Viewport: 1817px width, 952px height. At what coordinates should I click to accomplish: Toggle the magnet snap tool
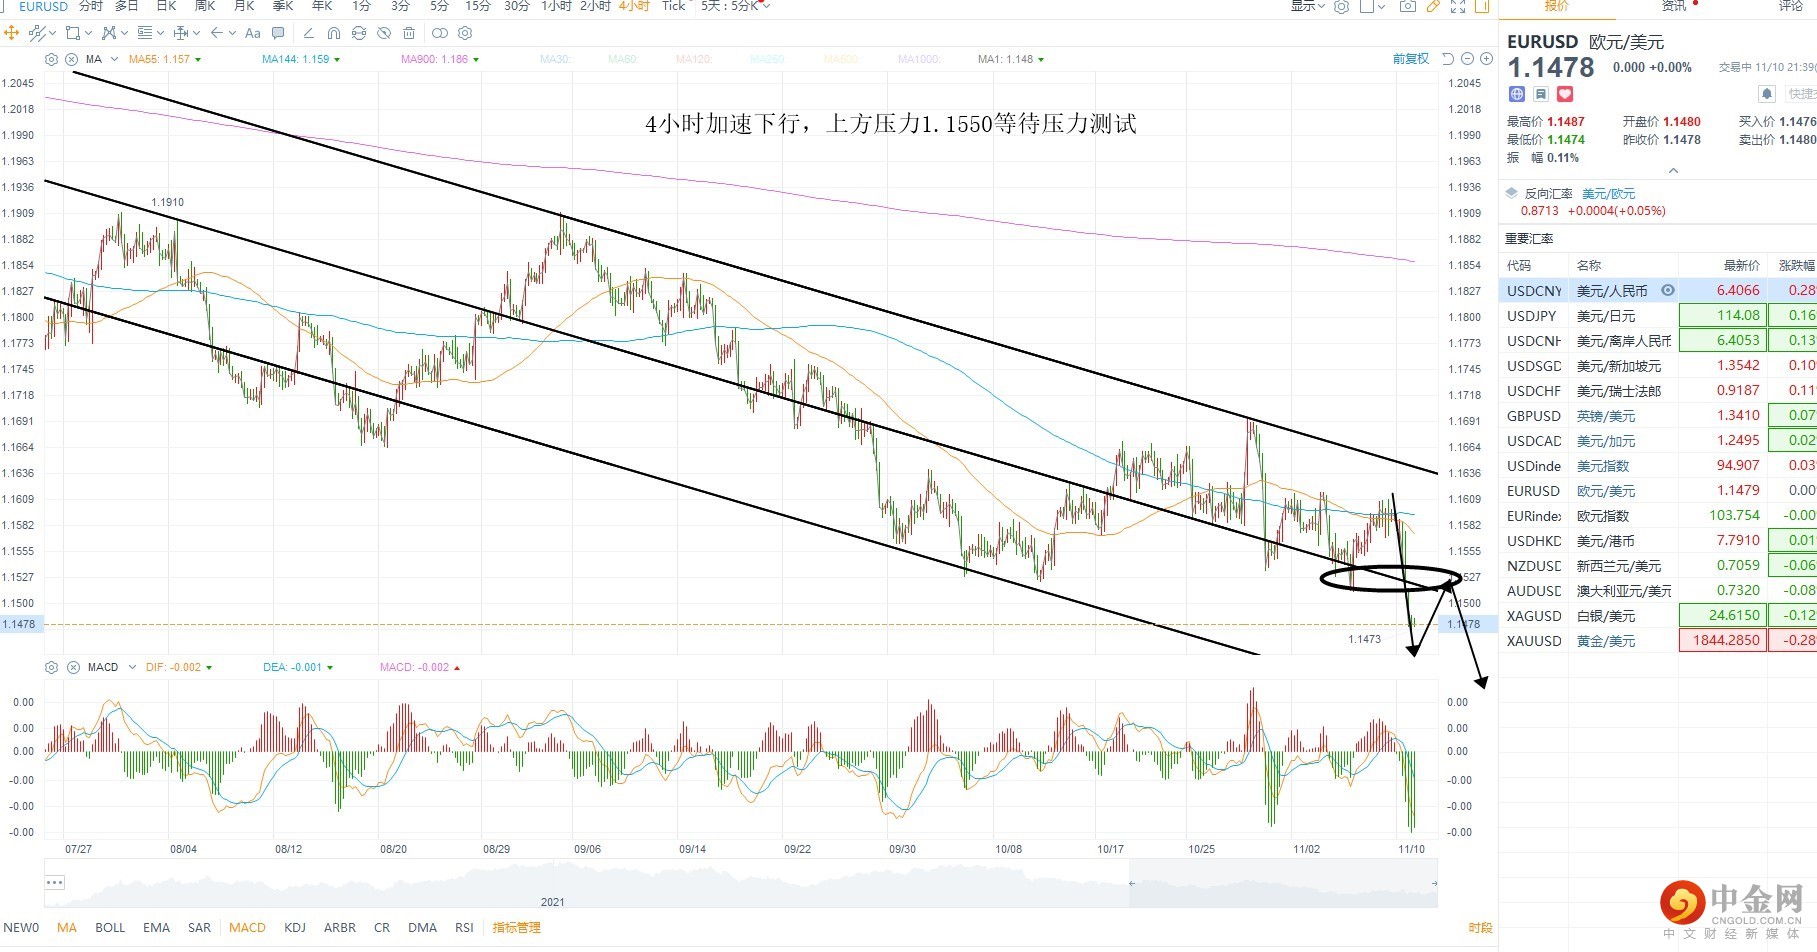(x=334, y=33)
